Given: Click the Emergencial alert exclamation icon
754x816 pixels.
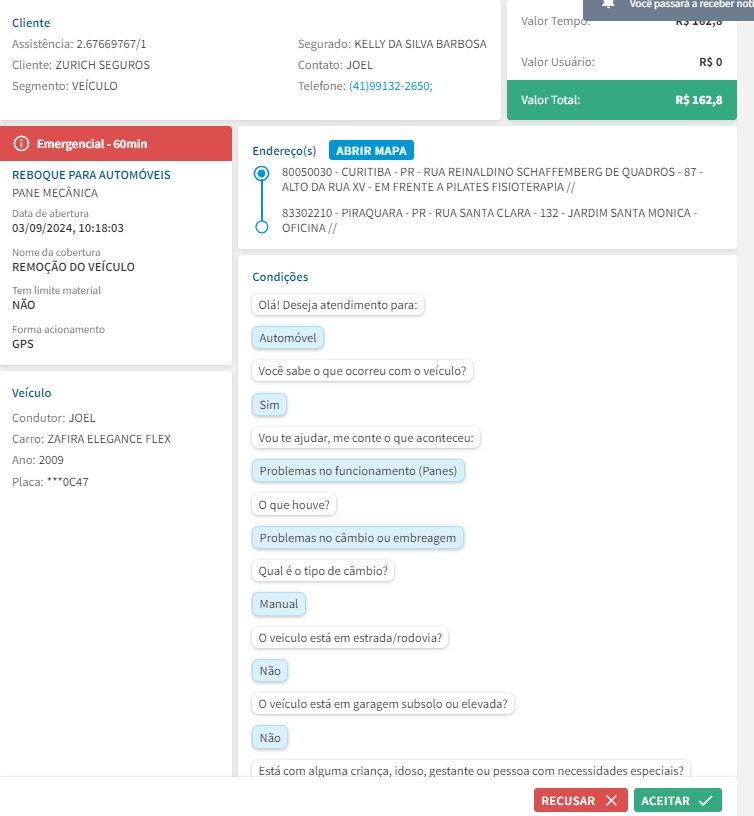Looking at the screenshot, I should point(21,144).
